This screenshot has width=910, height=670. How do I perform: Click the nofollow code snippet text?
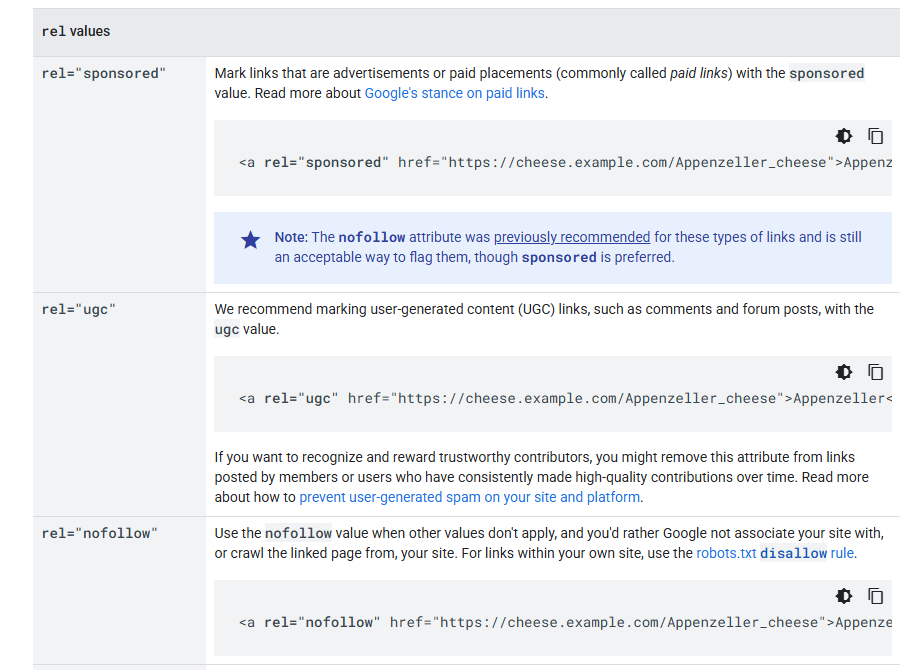565,622
